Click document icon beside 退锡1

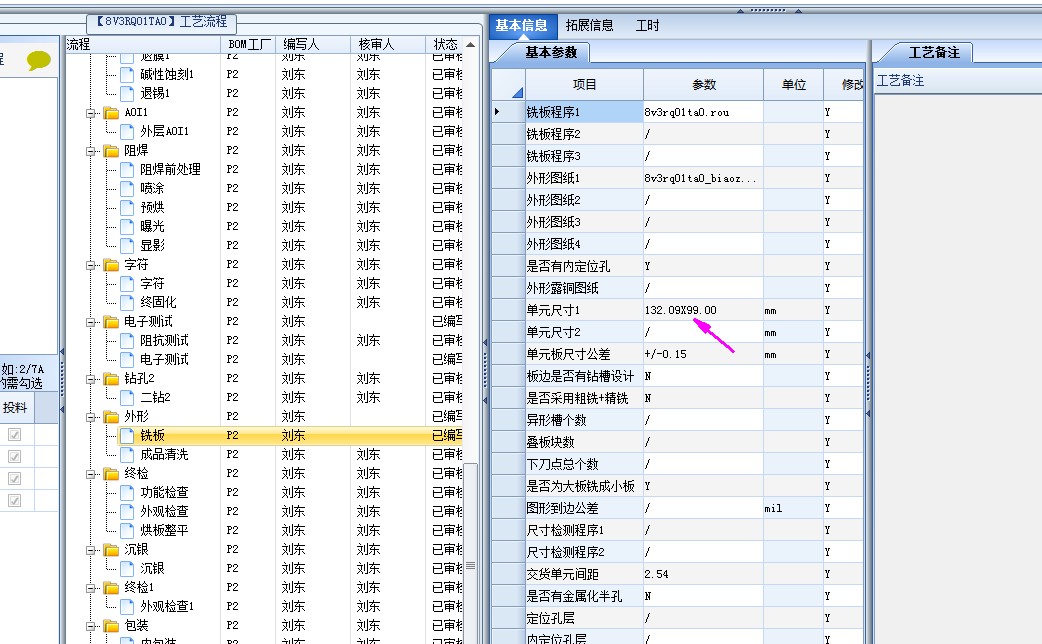tap(127, 93)
